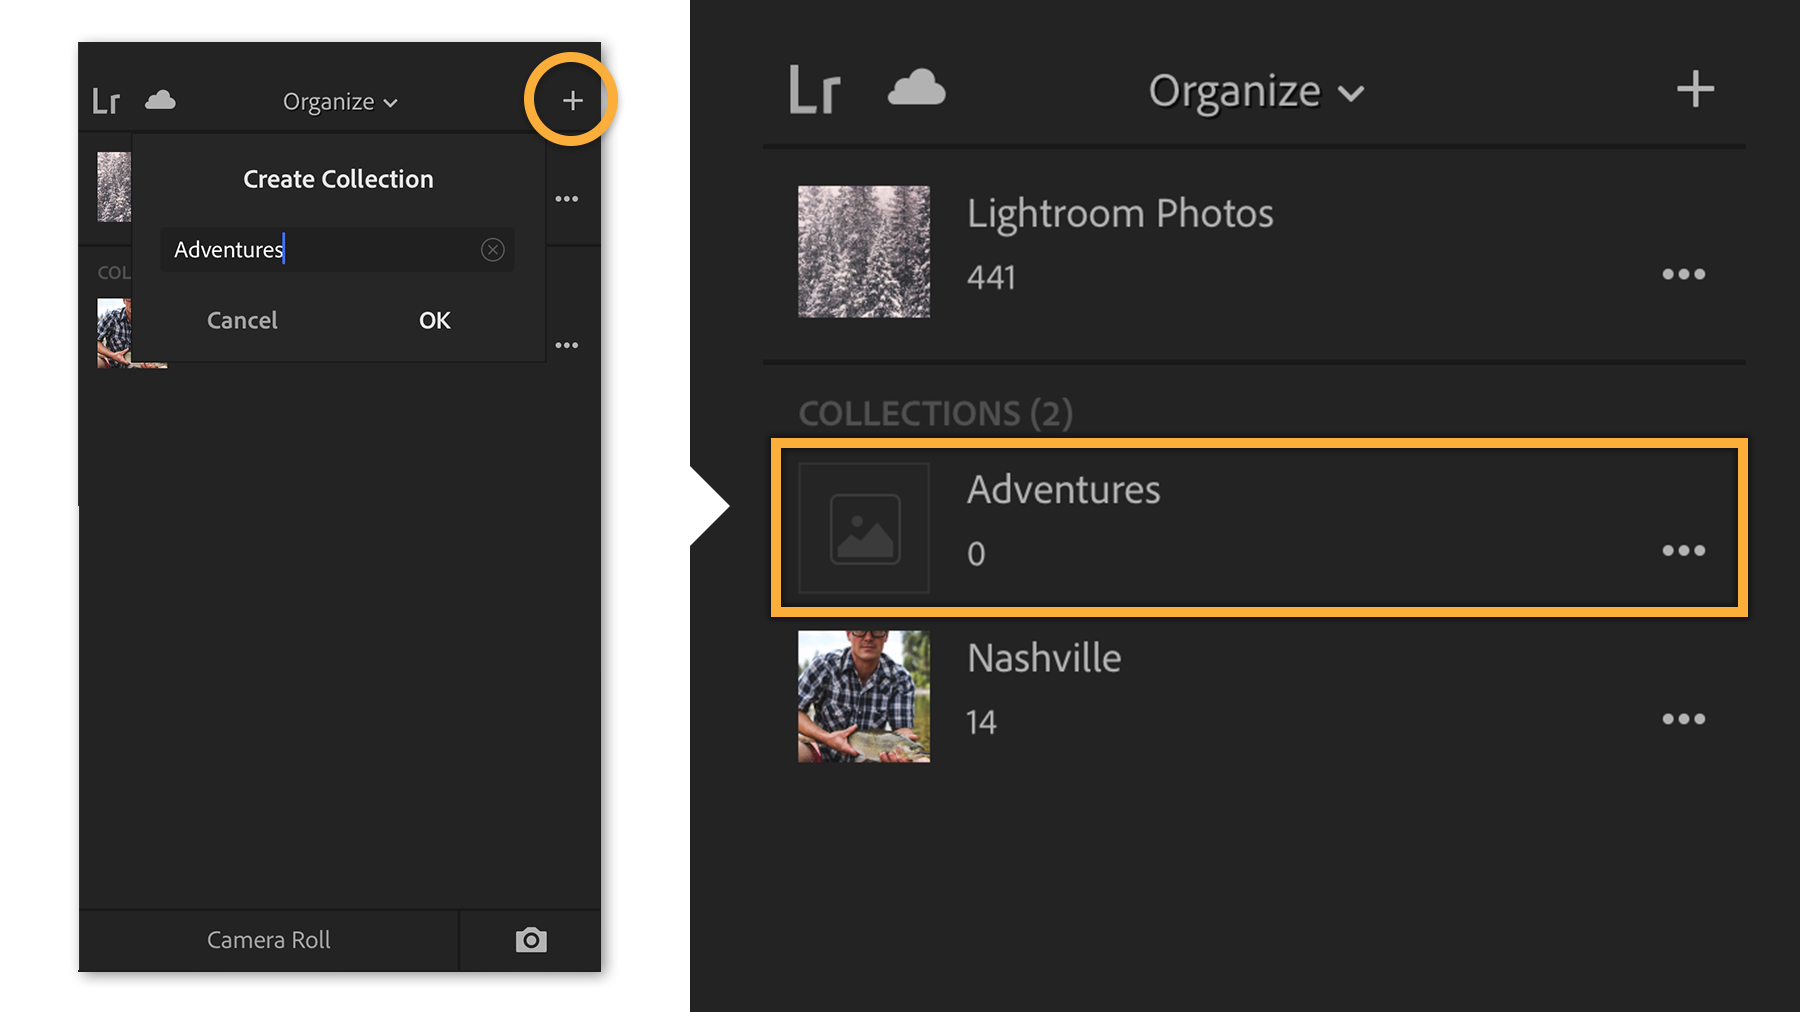Open the partially hidden Nashville thumbnail in left panel
This screenshot has height=1012, width=1800.
click(115, 333)
